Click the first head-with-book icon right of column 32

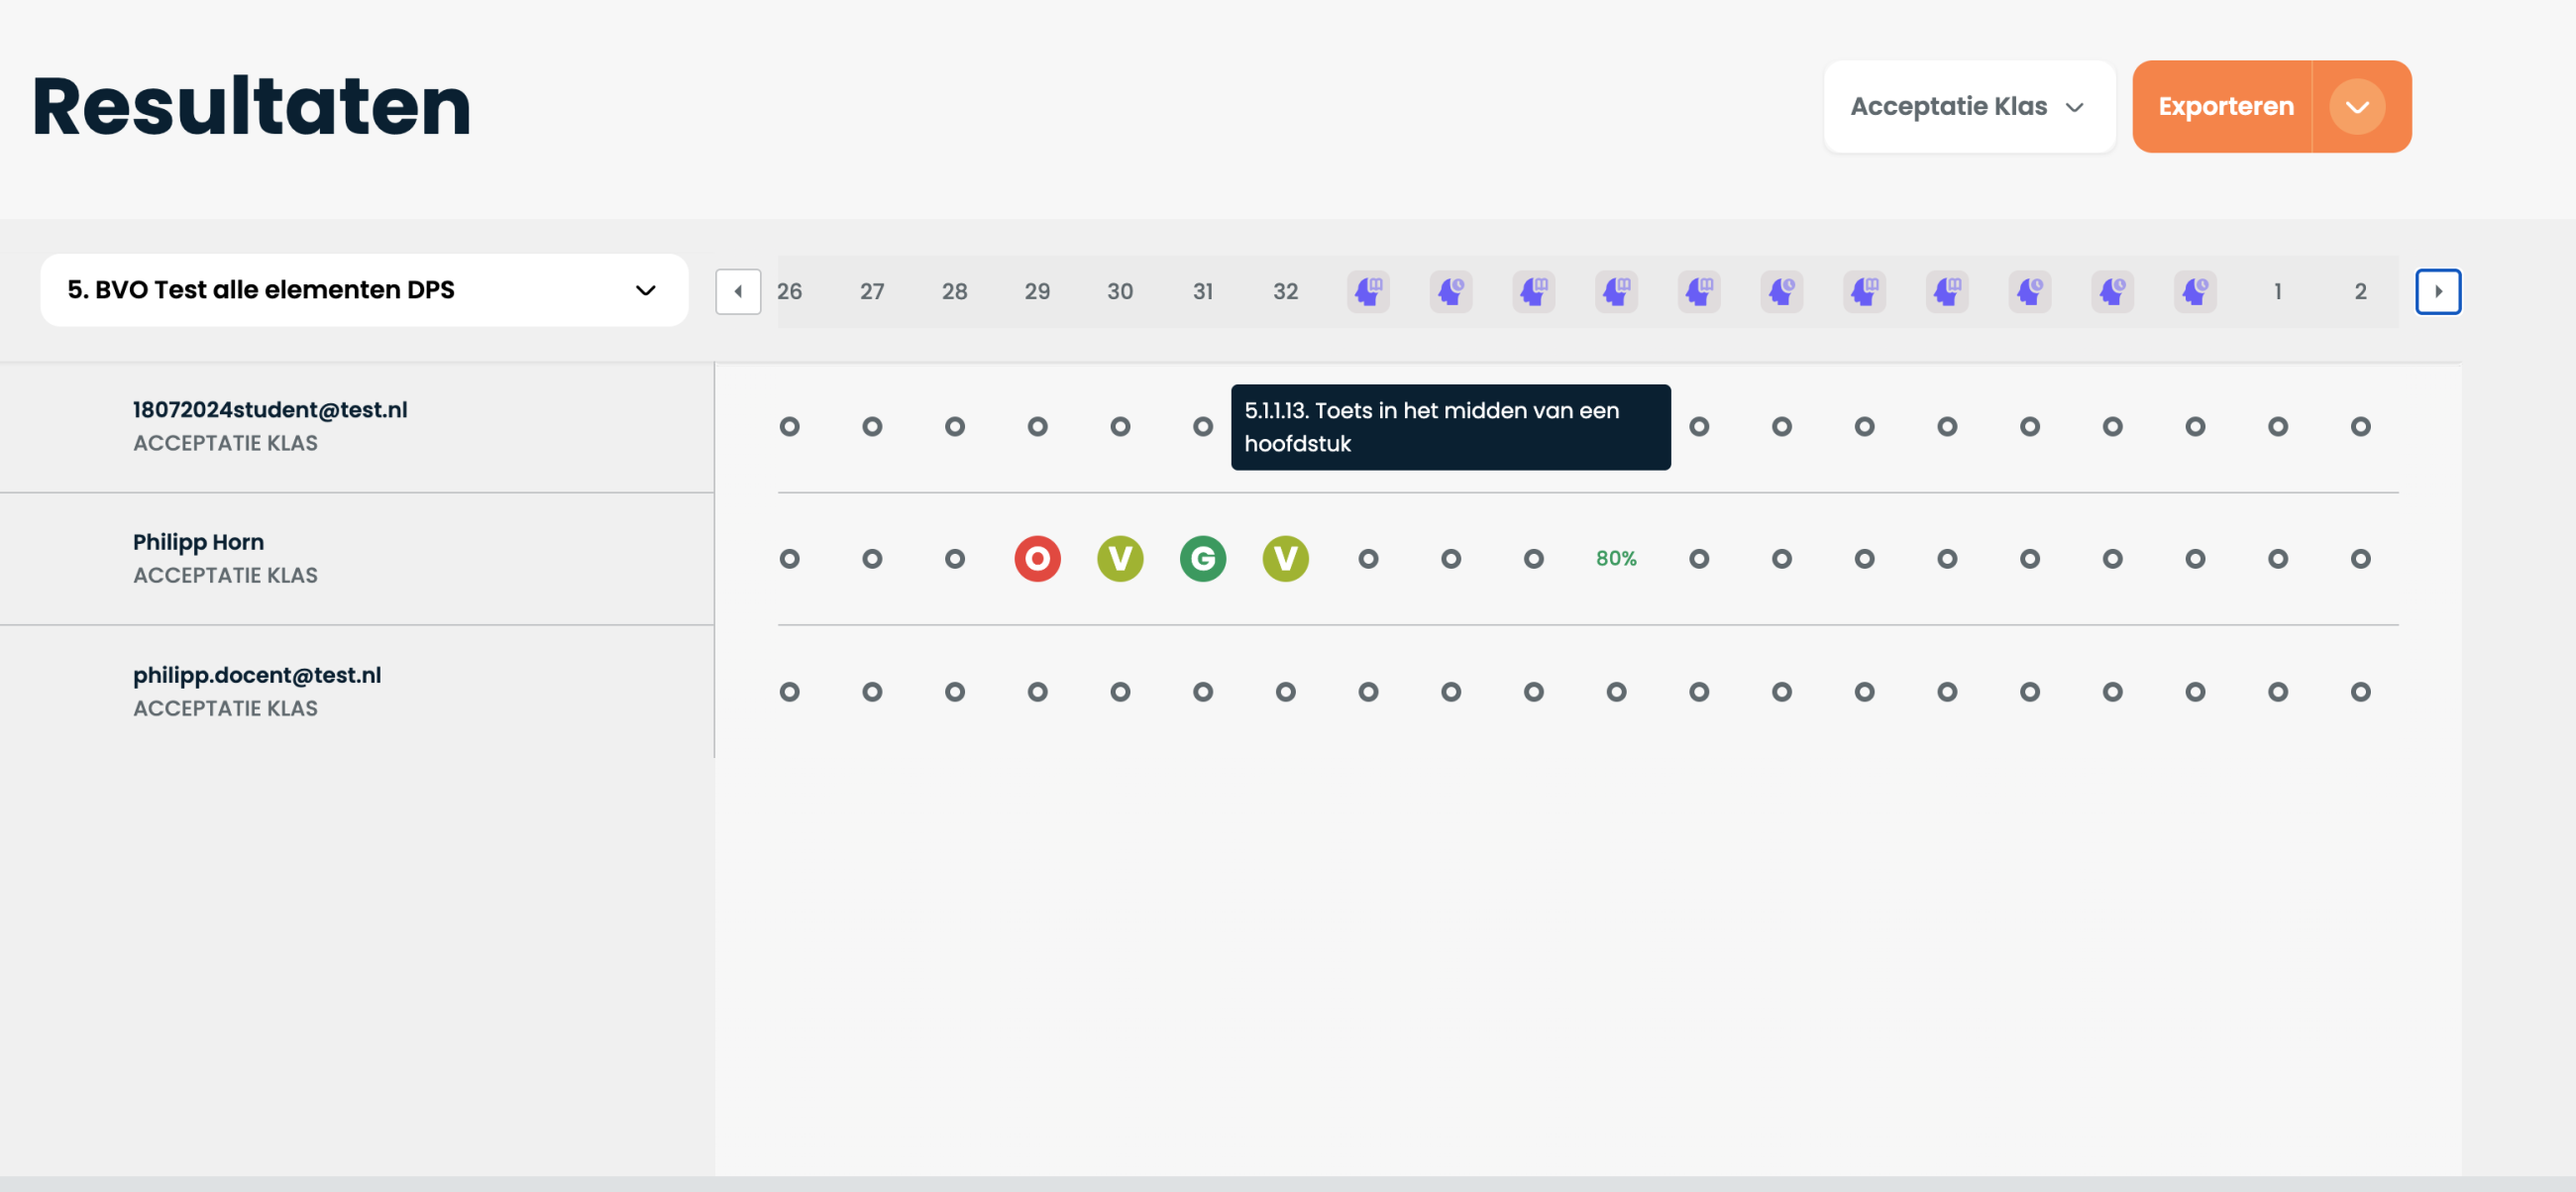point(1367,291)
